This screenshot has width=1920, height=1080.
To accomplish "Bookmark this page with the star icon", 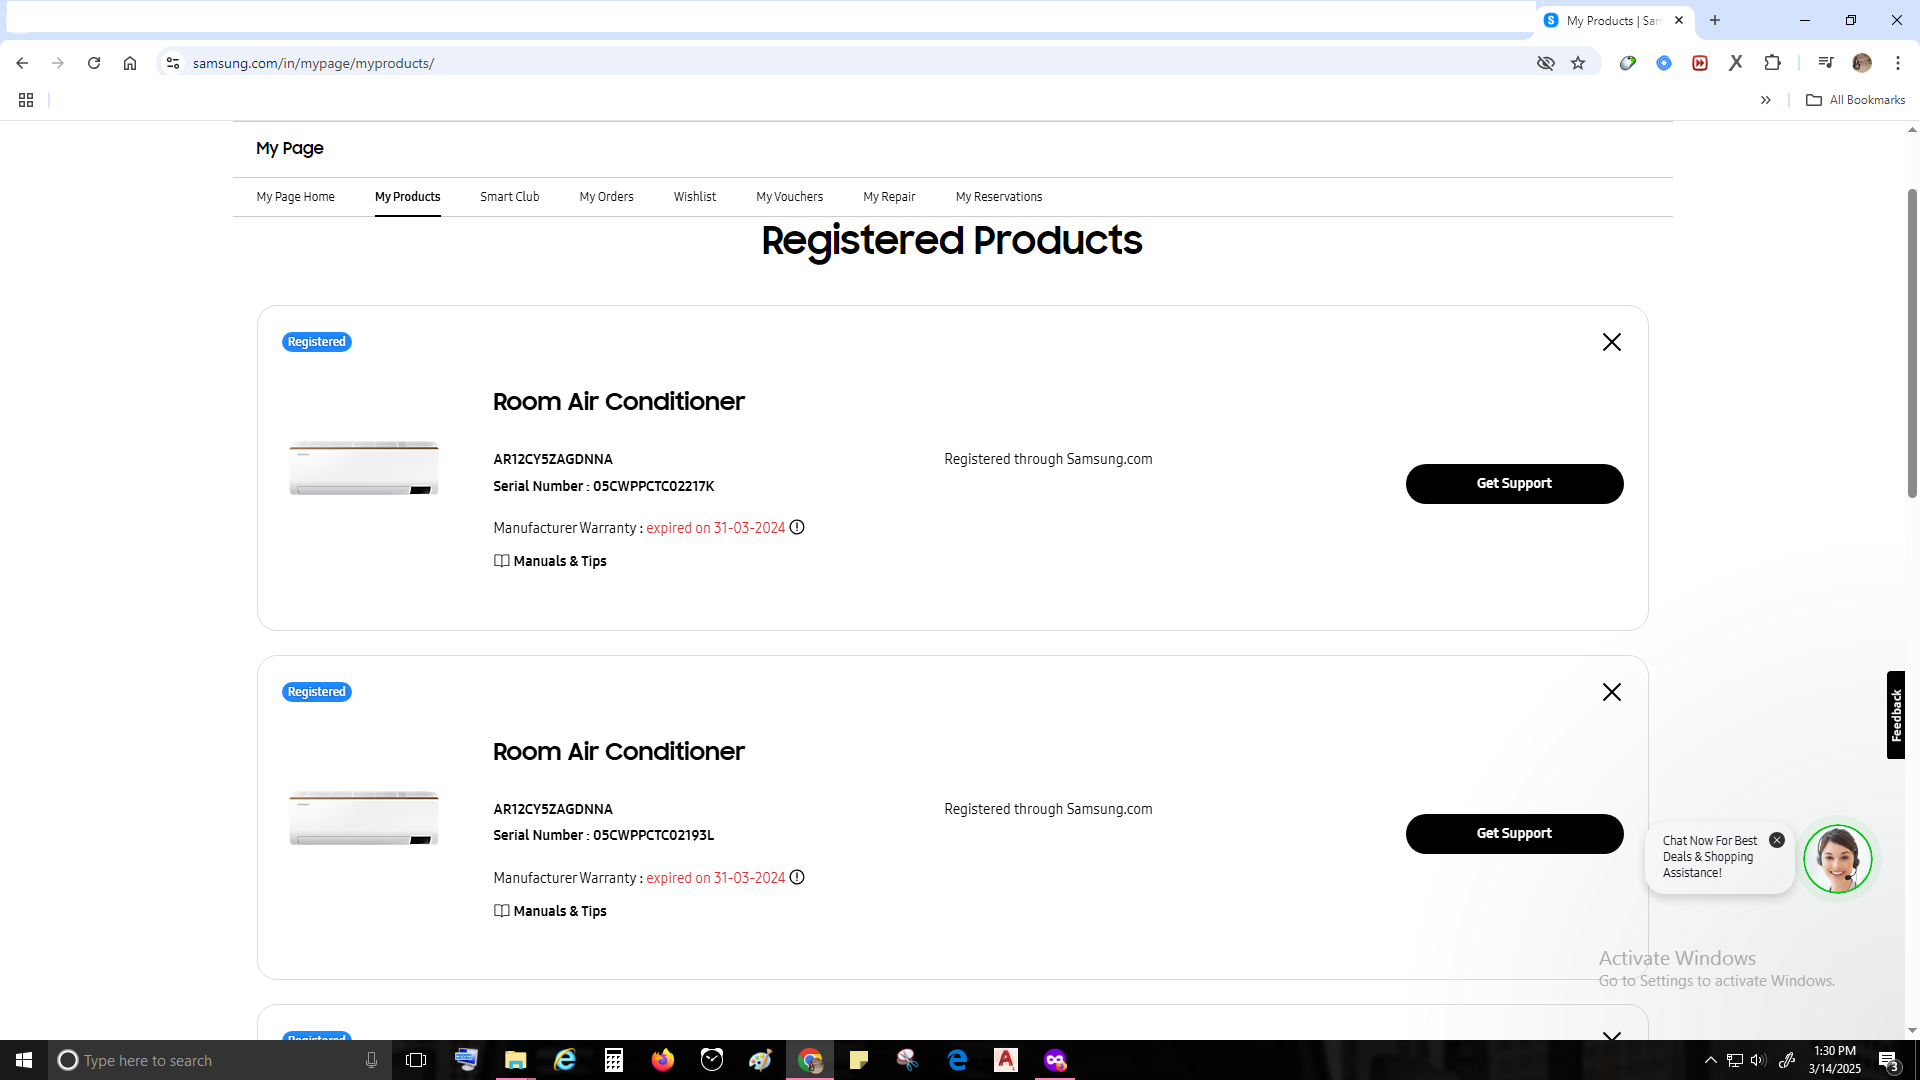I will 1578,63.
